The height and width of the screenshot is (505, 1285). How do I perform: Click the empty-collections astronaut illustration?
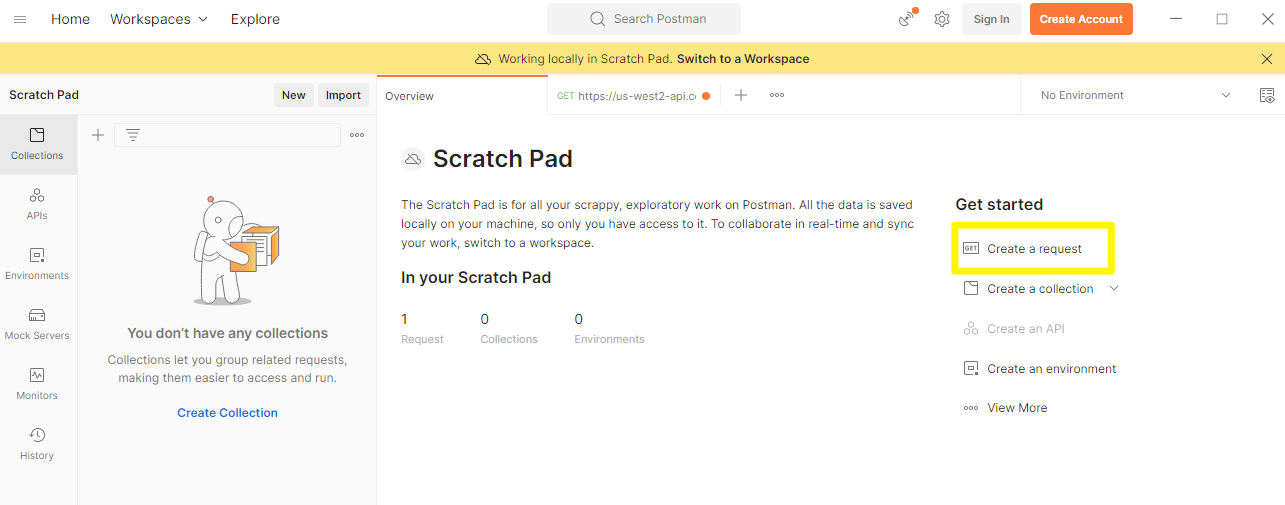(236, 250)
